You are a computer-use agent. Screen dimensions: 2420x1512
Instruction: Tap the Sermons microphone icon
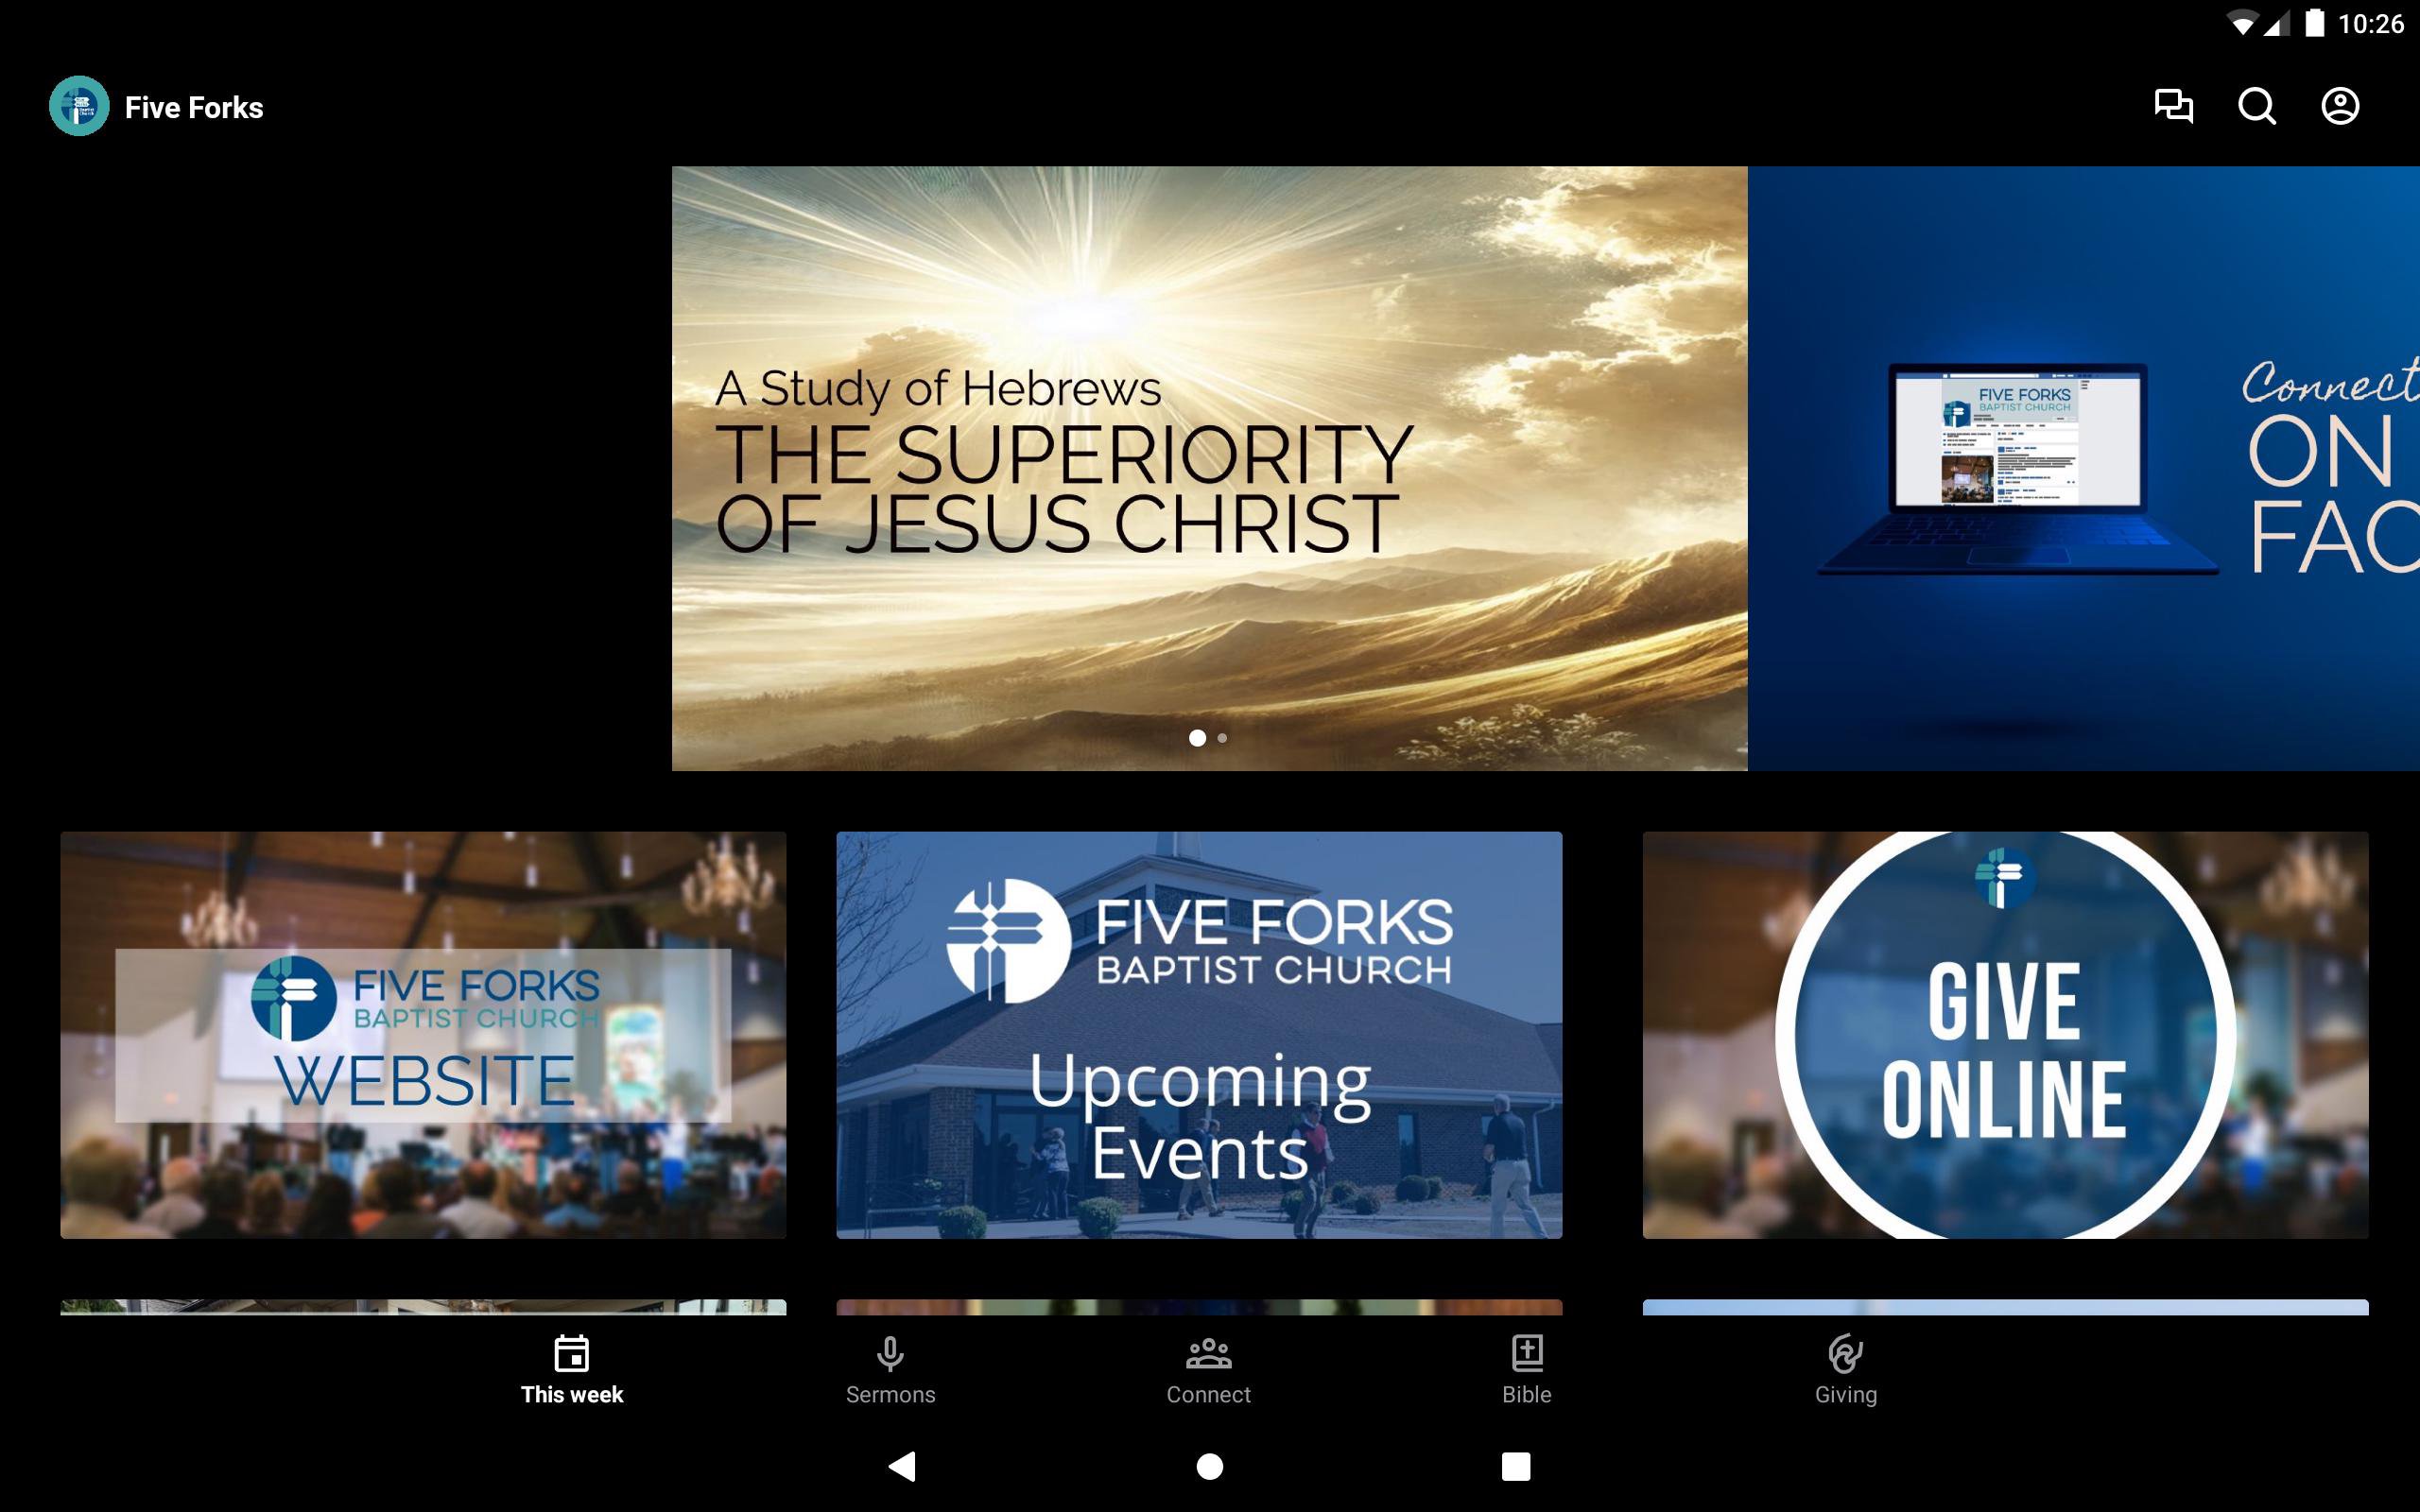coord(889,1354)
